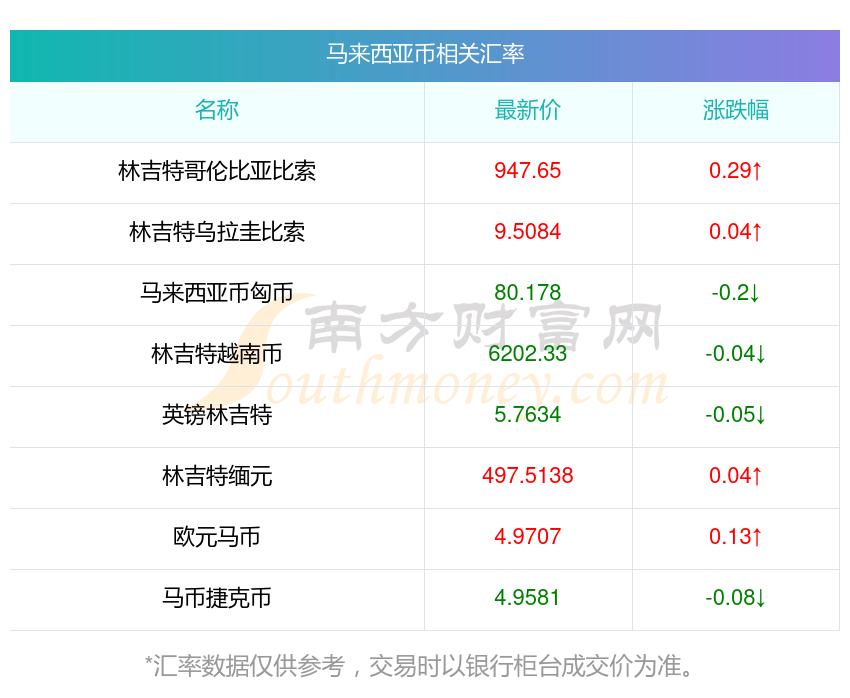This screenshot has height=698, width=850.
Task: Click the price 5.7634
Action: click(x=527, y=415)
